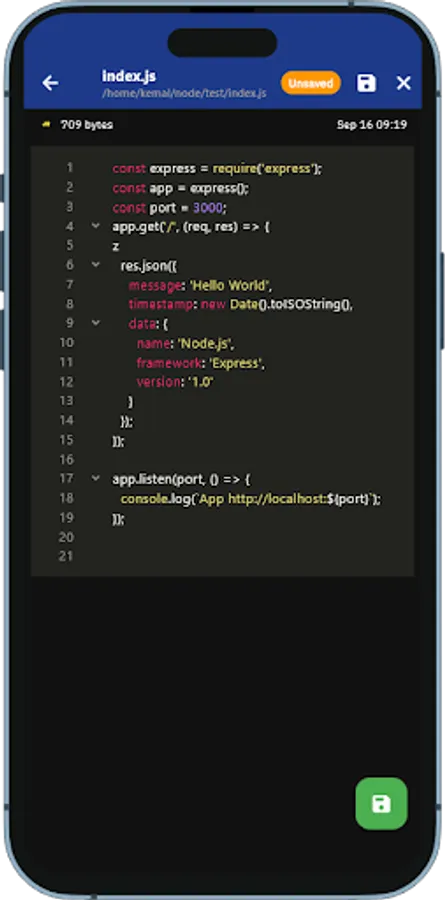This screenshot has width=445, height=900.
Task: Tap the green floating save button
Action: 381,803
